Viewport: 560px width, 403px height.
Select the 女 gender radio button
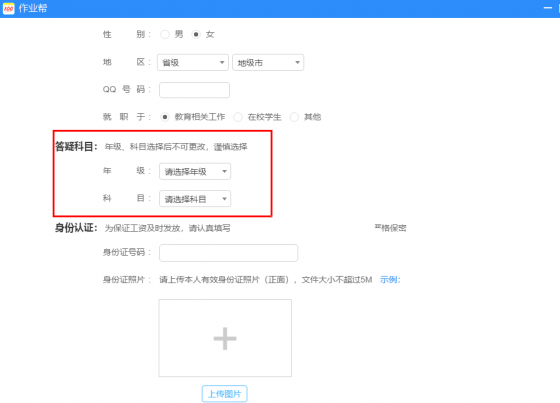[x=196, y=34]
